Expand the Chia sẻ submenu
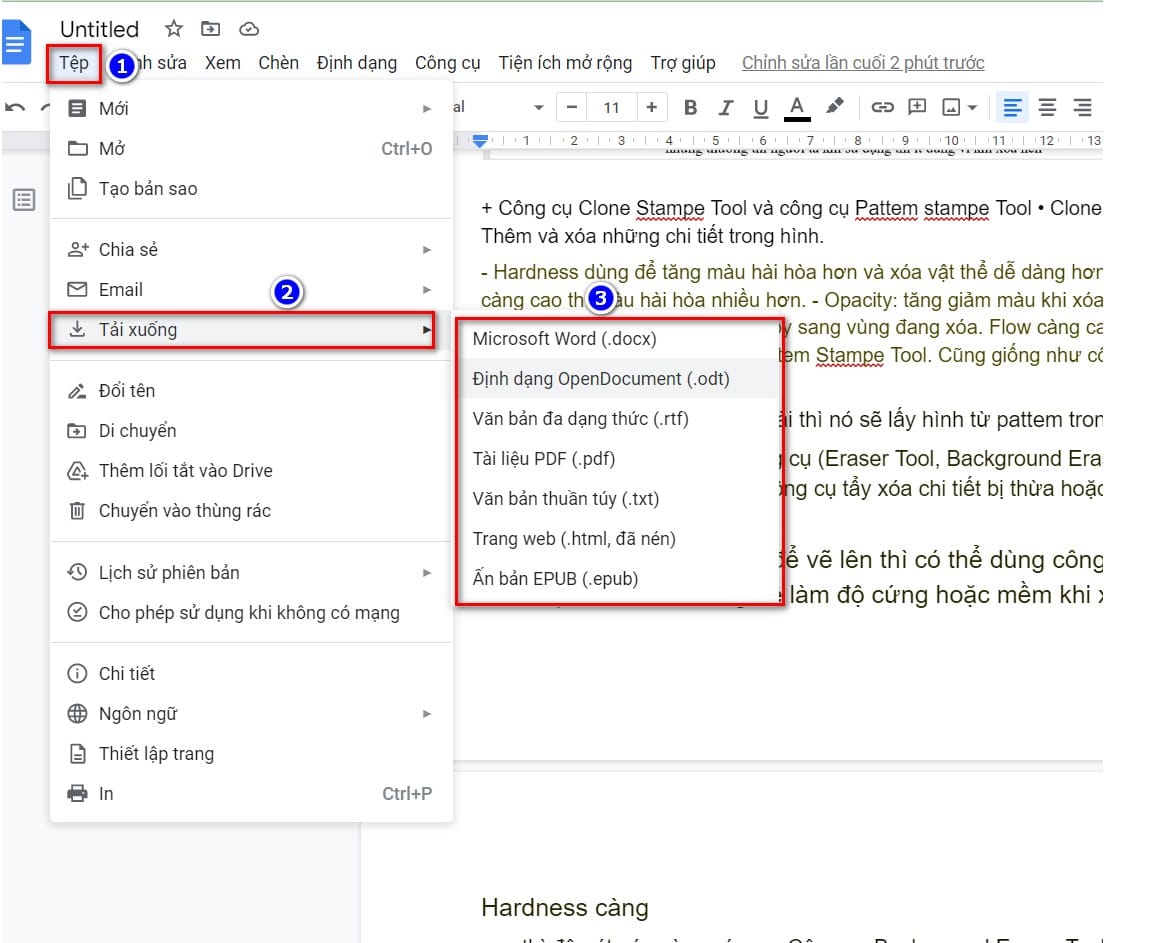The height and width of the screenshot is (943, 1159). point(251,250)
